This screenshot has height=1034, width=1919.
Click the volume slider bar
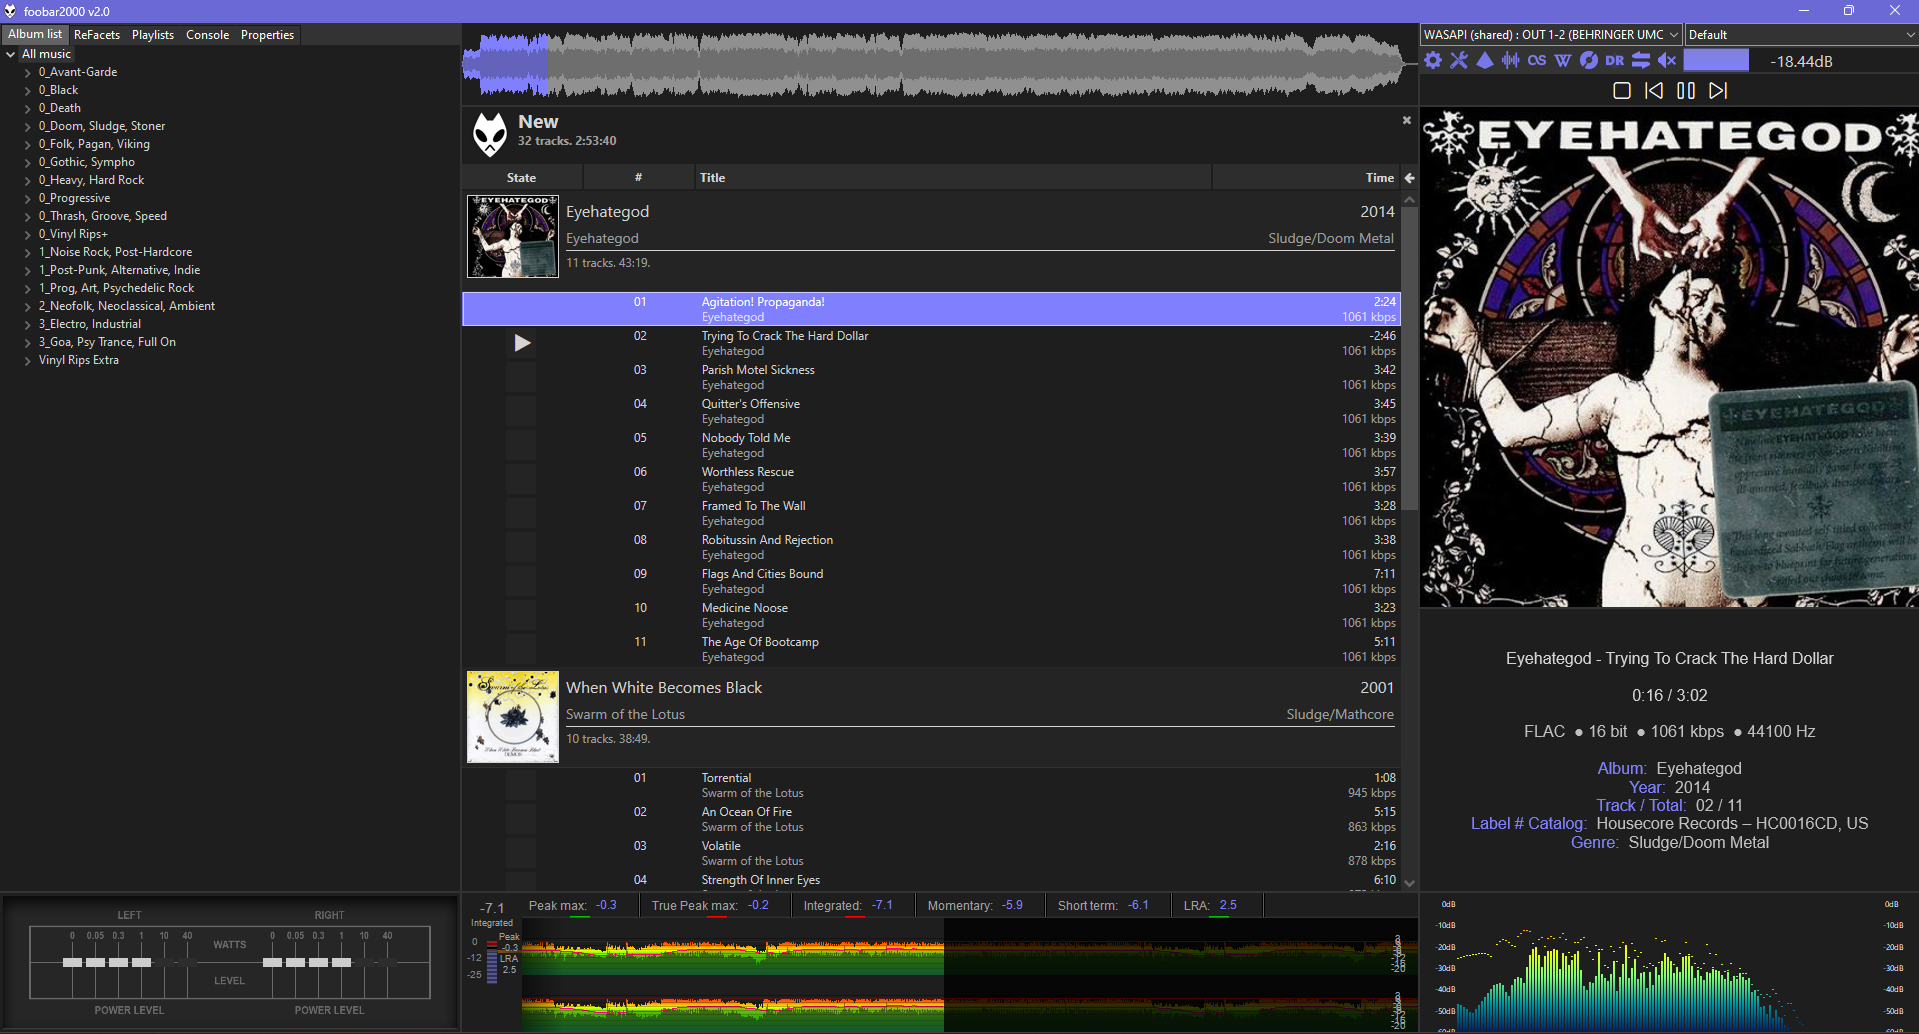1716,61
